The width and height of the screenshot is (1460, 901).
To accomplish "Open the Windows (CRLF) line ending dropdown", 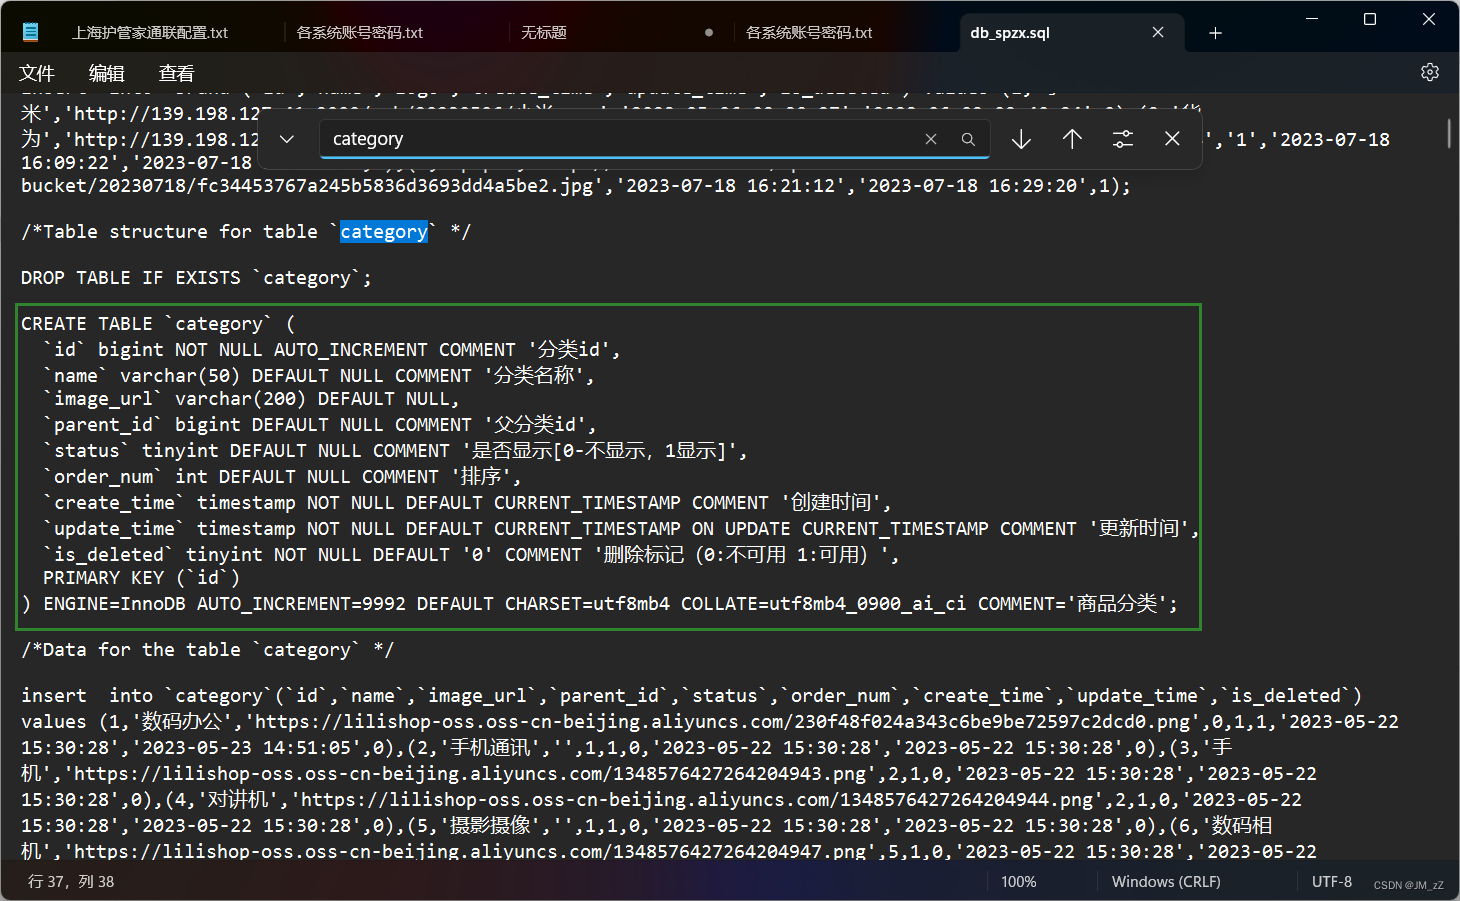I will (x=1165, y=881).
